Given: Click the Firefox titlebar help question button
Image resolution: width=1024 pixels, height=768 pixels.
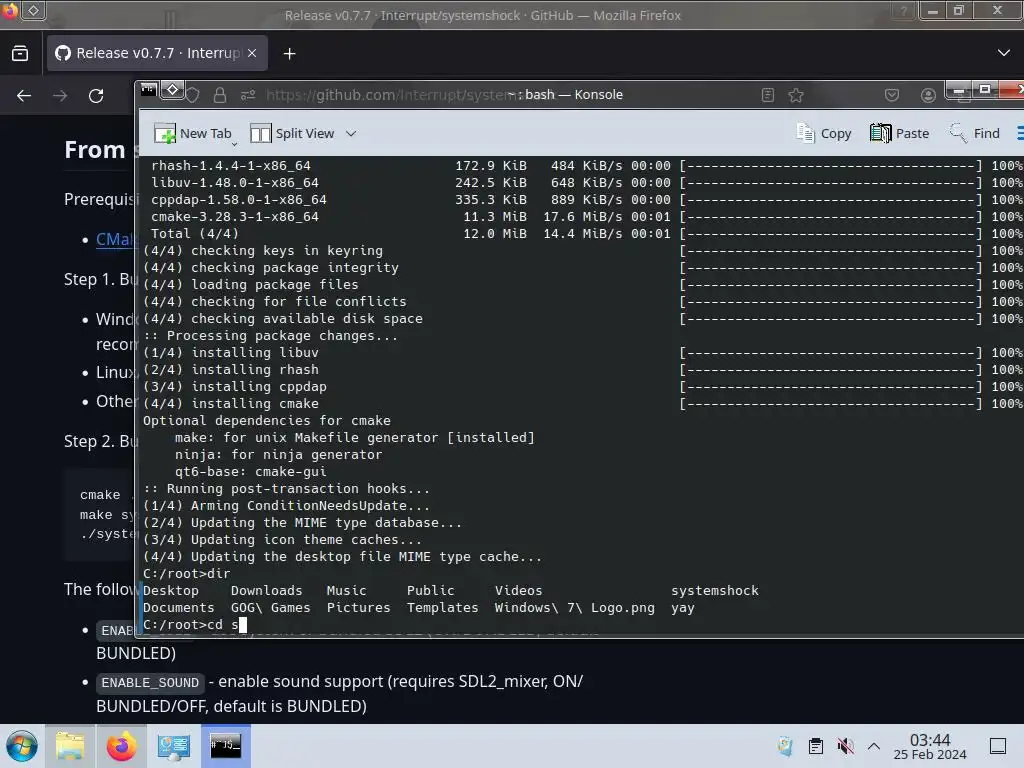Looking at the screenshot, I should 904,11.
